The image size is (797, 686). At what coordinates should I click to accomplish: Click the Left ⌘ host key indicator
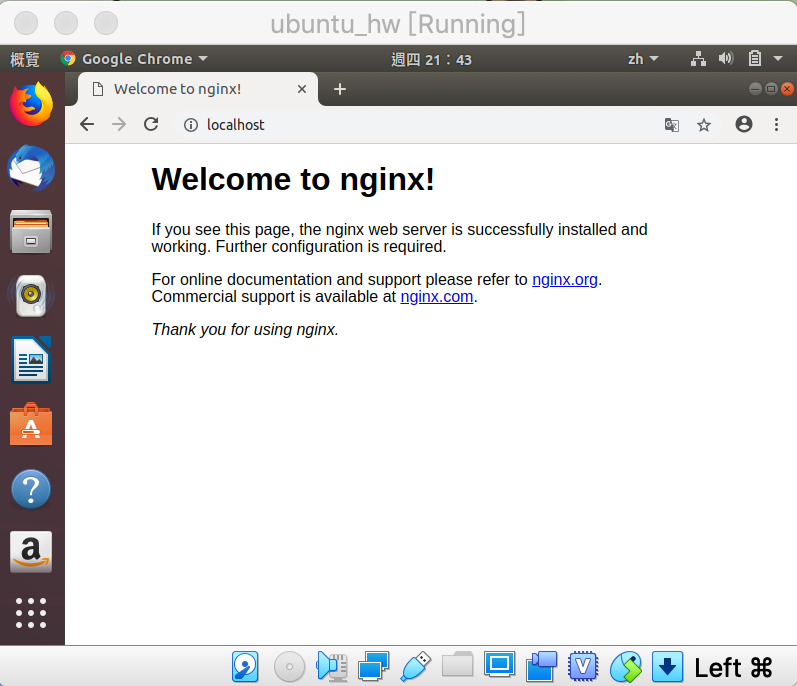click(x=733, y=667)
